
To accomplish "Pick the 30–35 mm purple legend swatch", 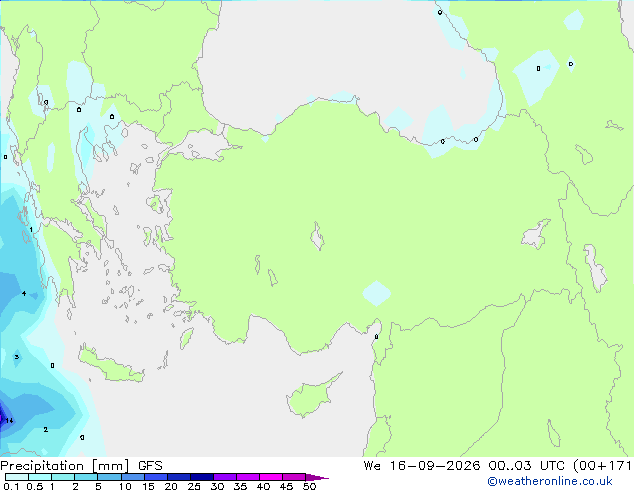I will (225, 477).
